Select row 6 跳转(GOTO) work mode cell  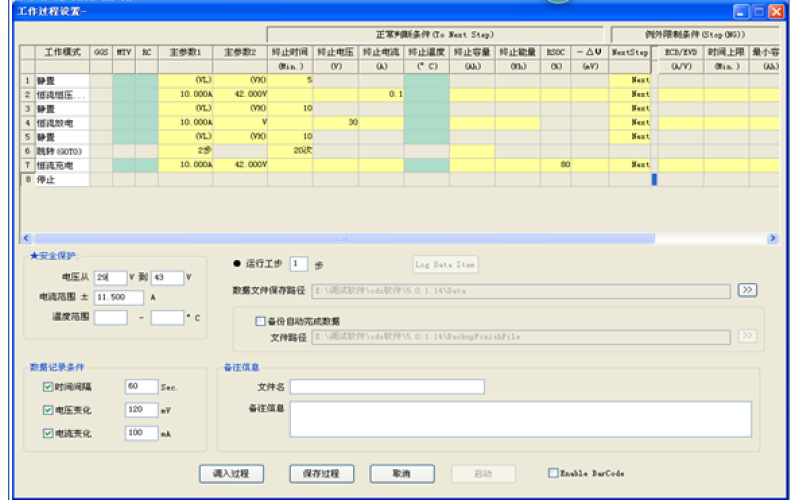tap(62, 151)
